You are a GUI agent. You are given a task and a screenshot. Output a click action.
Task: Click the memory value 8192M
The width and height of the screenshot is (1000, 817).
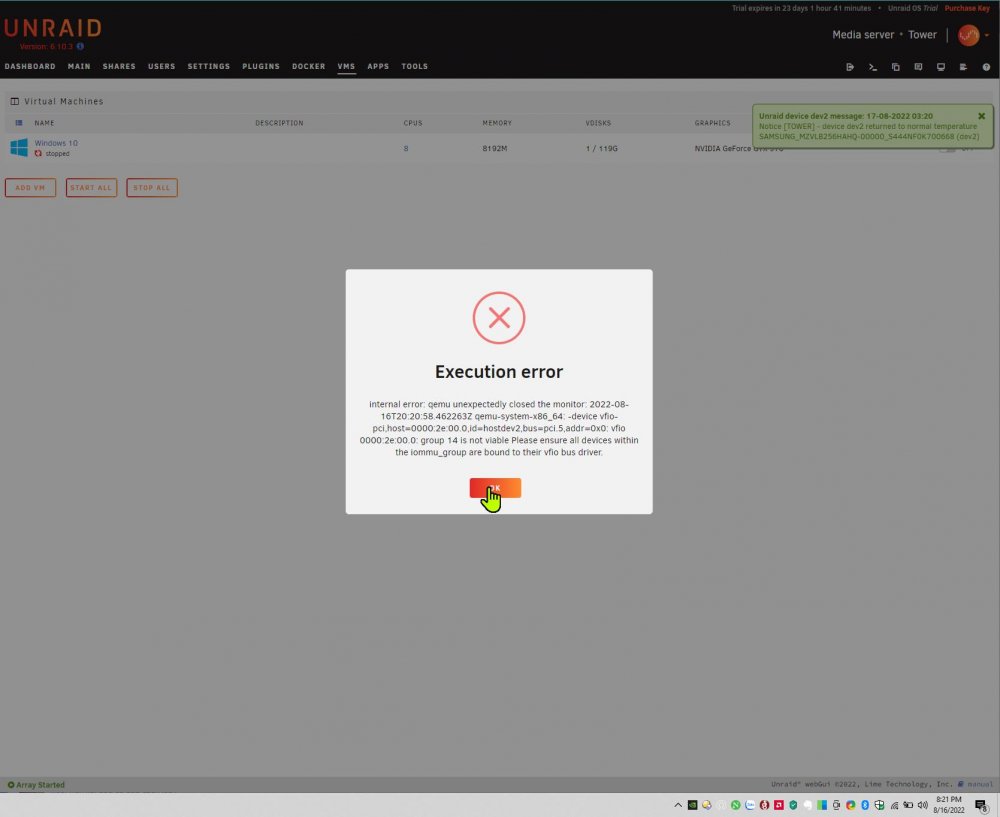coord(494,149)
